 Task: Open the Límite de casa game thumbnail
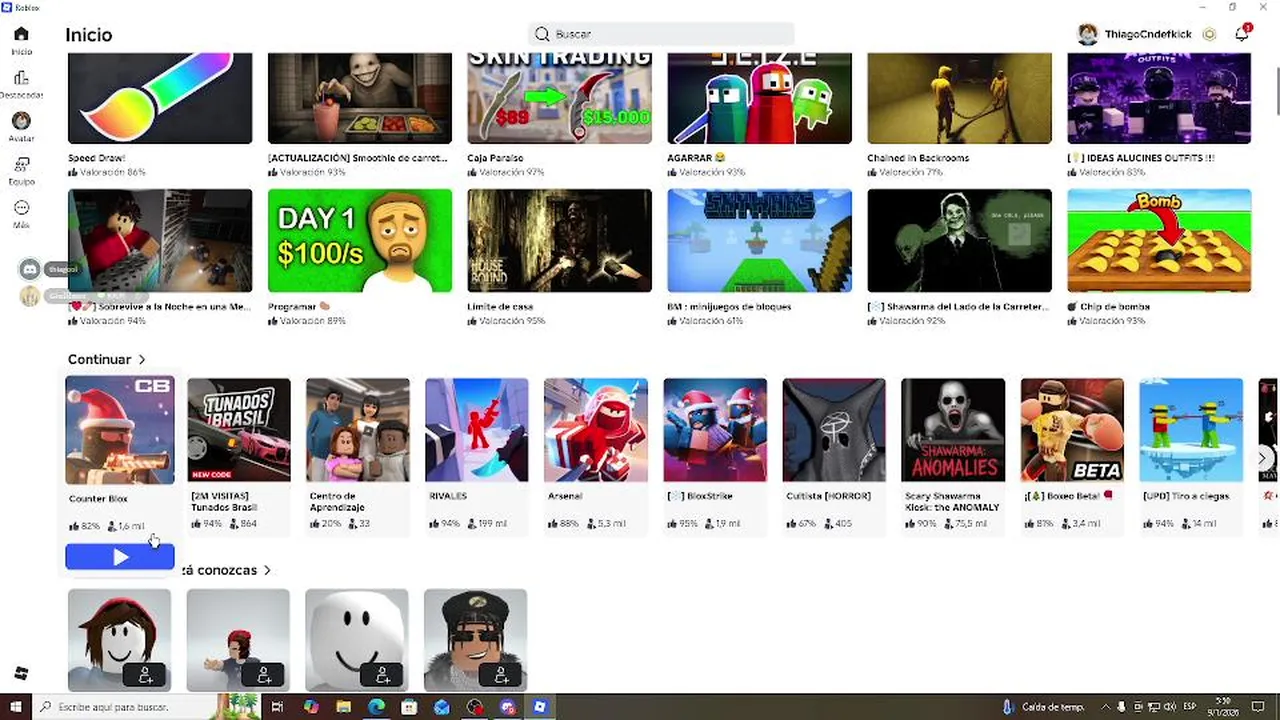click(x=560, y=241)
